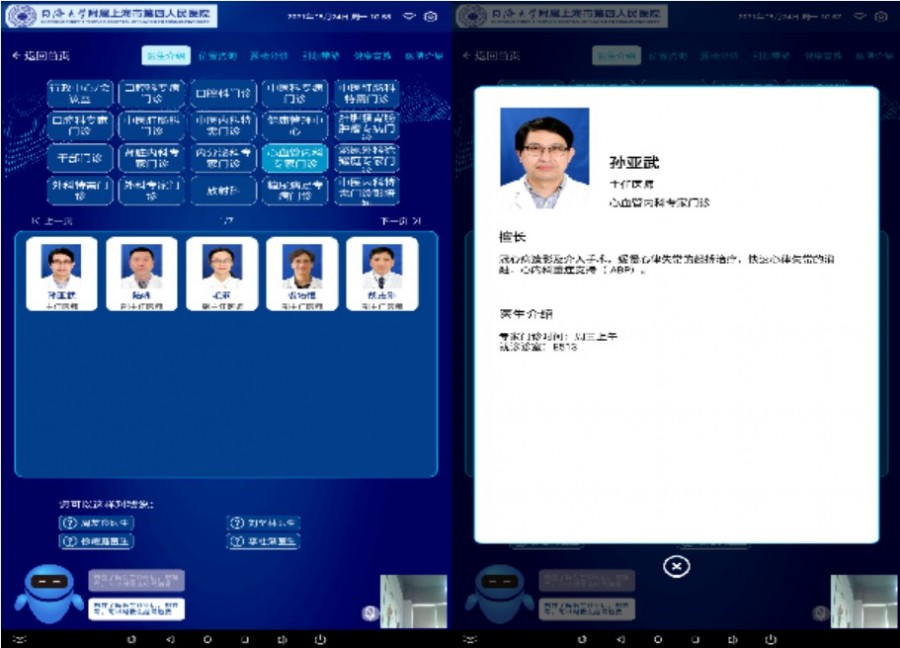Tap the robot assistant mascot on the left screen
Image resolution: width=900 pixels, height=648 pixels.
[x=49, y=594]
